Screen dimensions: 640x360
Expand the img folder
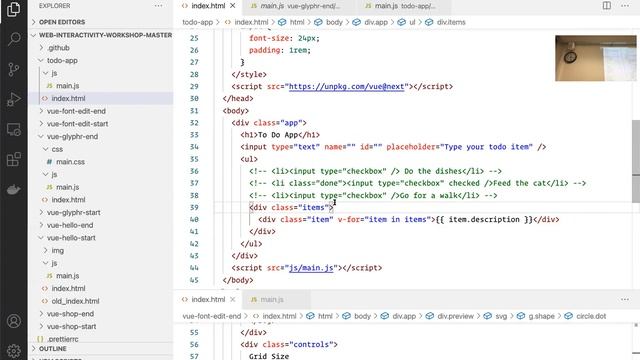[58, 250]
